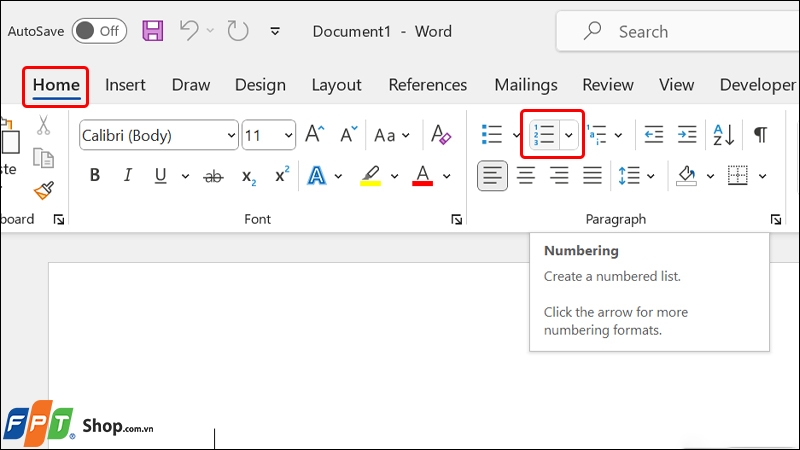Image resolution: width=800 pixels, height=450 pixels.
Task: Toggle Superscript formatting
Action: (282, 175)
